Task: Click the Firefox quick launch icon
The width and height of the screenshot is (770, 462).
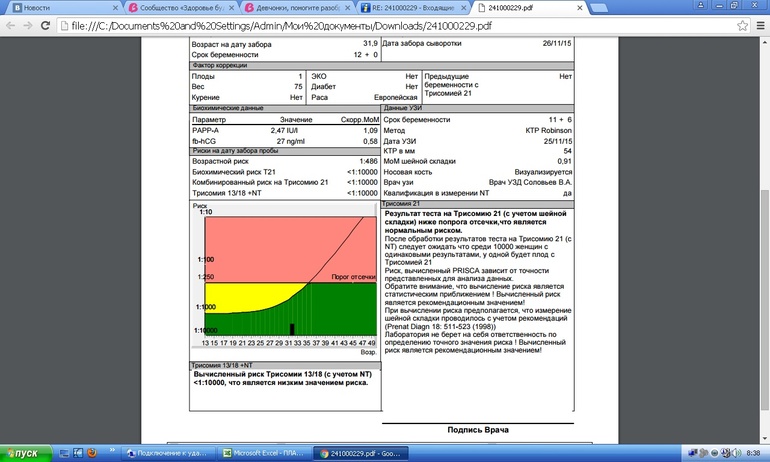Action: [x=90, y=452]
